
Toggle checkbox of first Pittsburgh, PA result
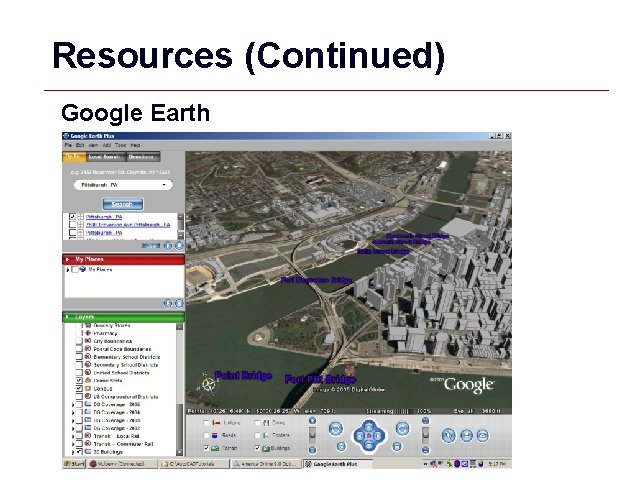pyautogui.click(x=73, y=217)
